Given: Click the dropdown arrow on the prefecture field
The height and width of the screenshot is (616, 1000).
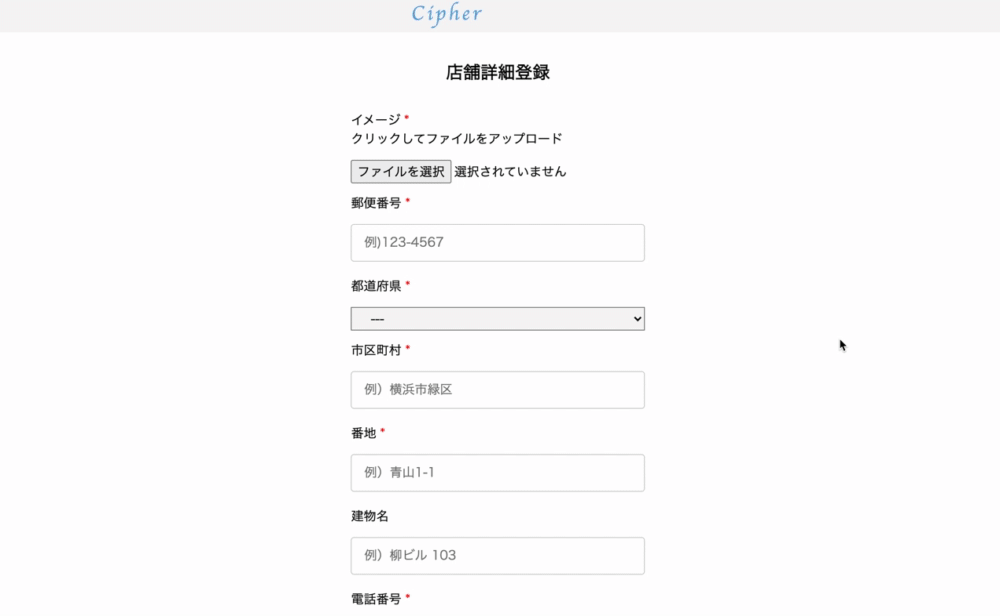Looking at the screenshot, I should pos(634,318).
